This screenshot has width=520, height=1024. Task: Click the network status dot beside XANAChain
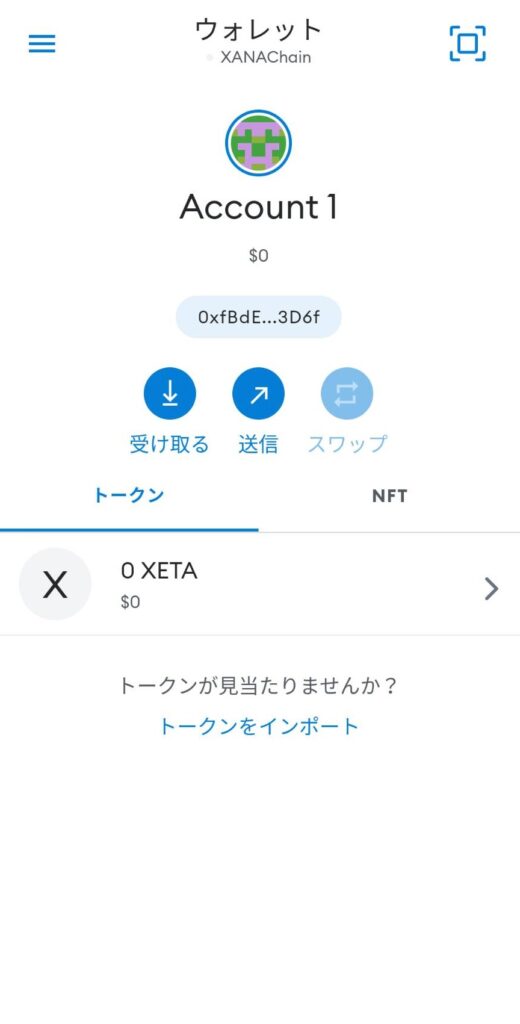tap(210, 57)
